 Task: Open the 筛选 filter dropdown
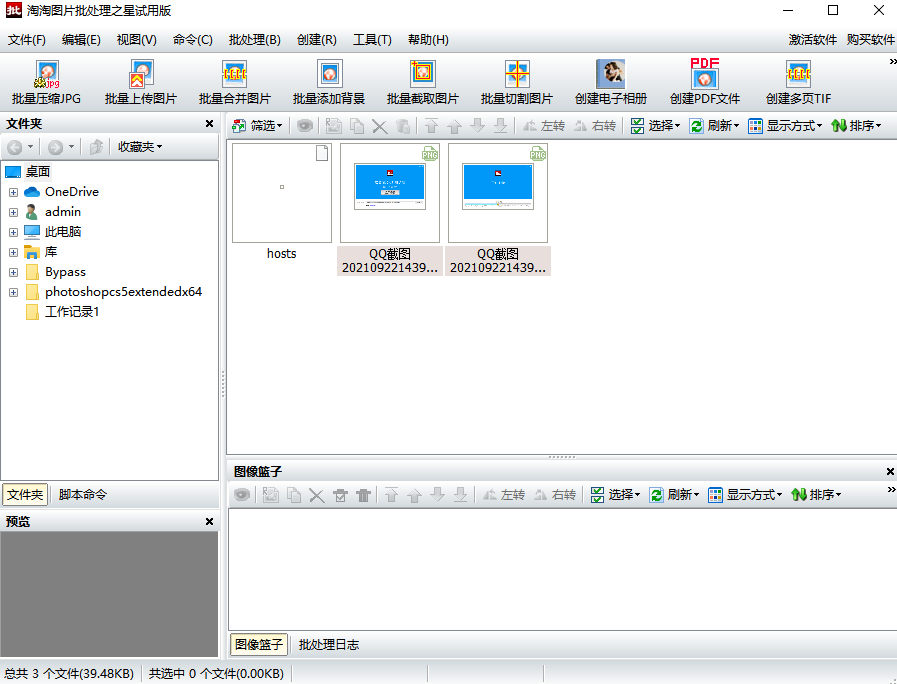pyautogui.click(x=256, y=124)
